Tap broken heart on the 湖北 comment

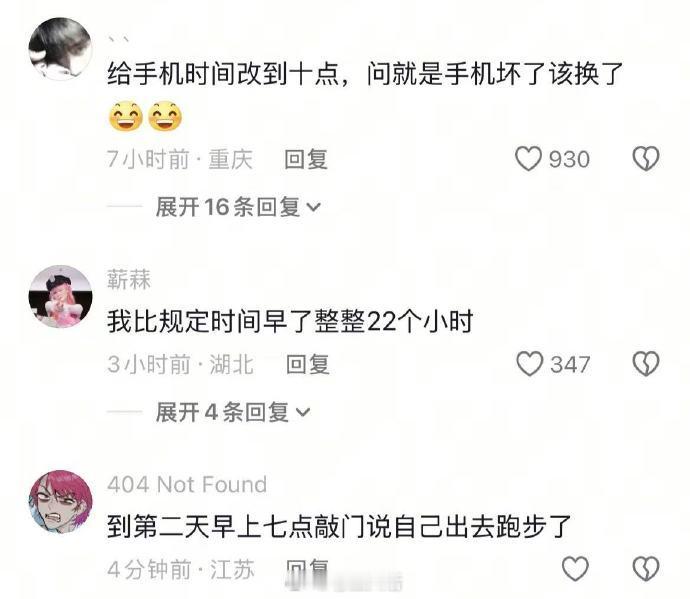pyautogui.click(x=646, y=364)
